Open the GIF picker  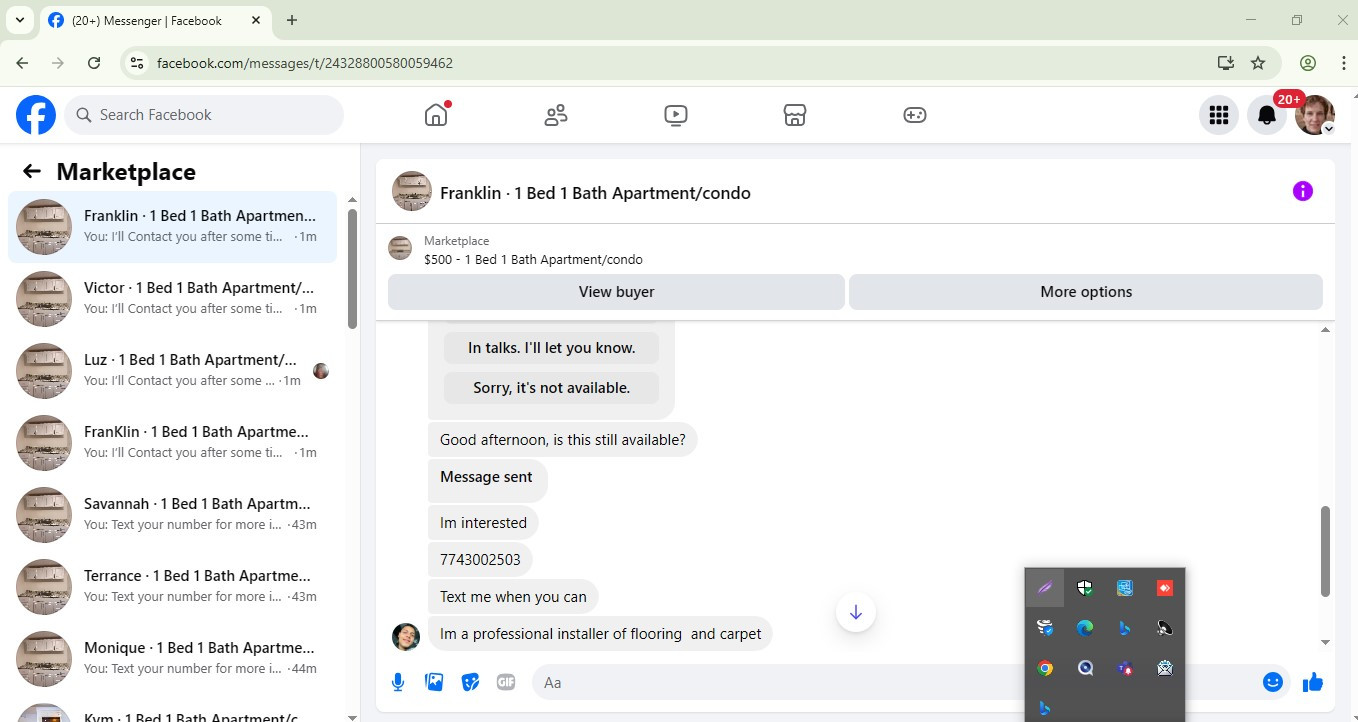[x=506, y=682]
